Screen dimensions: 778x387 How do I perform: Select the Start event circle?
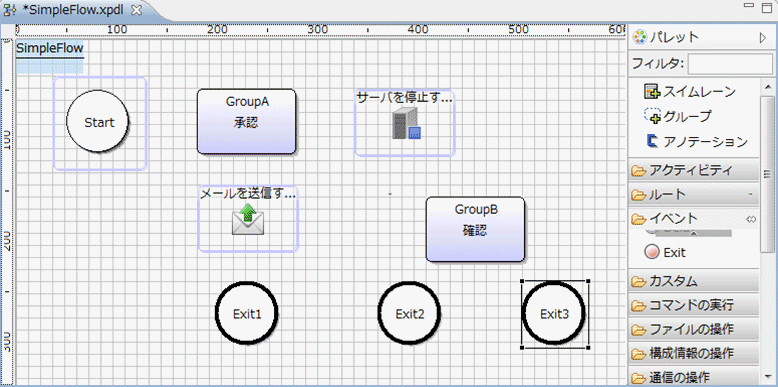click(98, 121)
